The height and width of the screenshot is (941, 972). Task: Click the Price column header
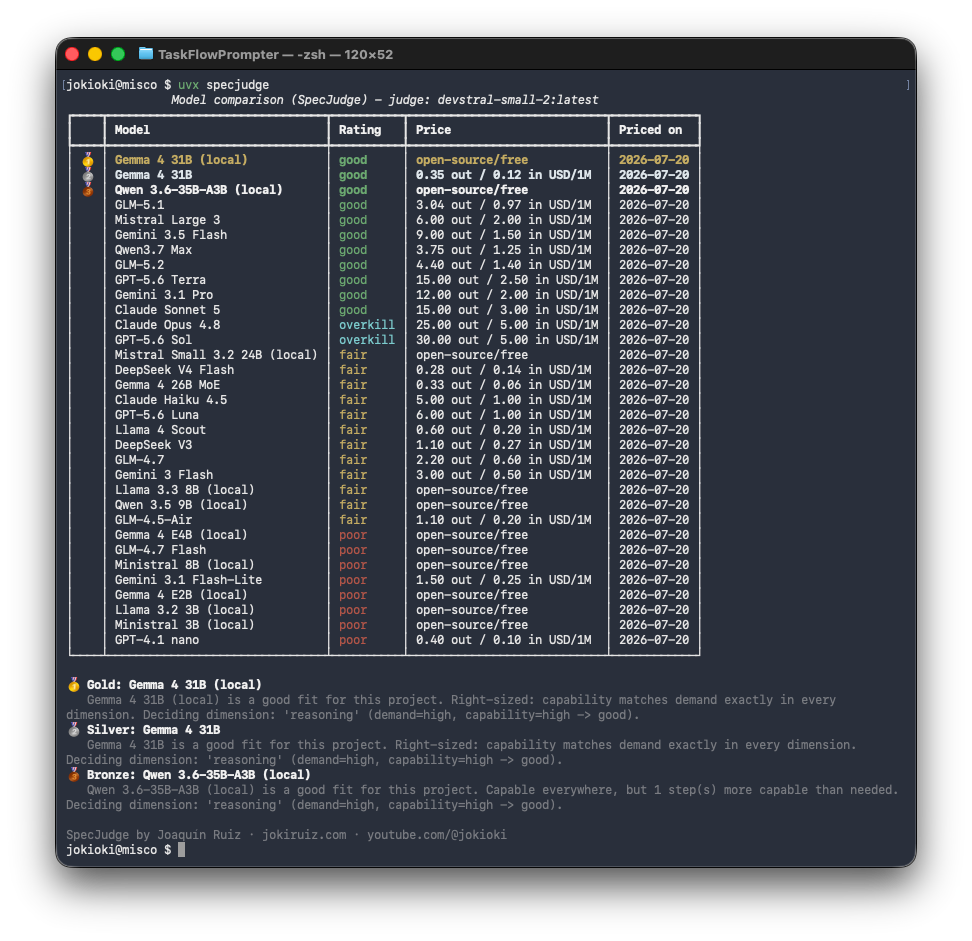pos(433,130)
